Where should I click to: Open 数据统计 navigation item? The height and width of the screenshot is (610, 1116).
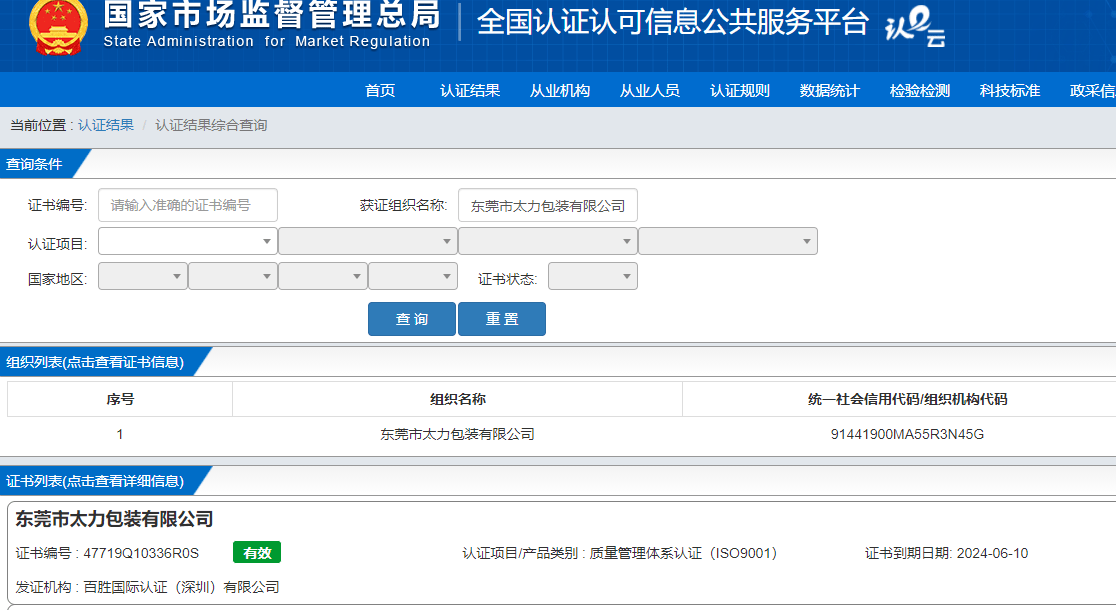coord(830,90)
